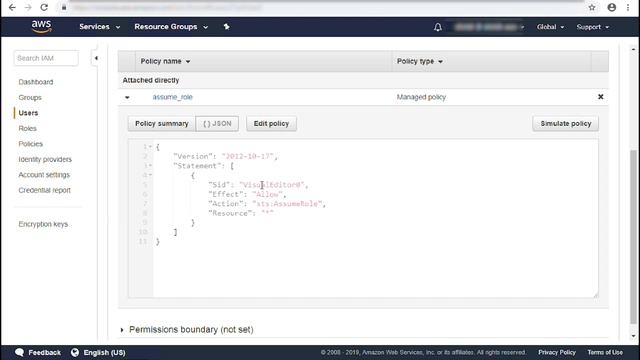Open Account settings in sidebar
Image resolution: width=640 pixels, height=360 pixels.
44,175
